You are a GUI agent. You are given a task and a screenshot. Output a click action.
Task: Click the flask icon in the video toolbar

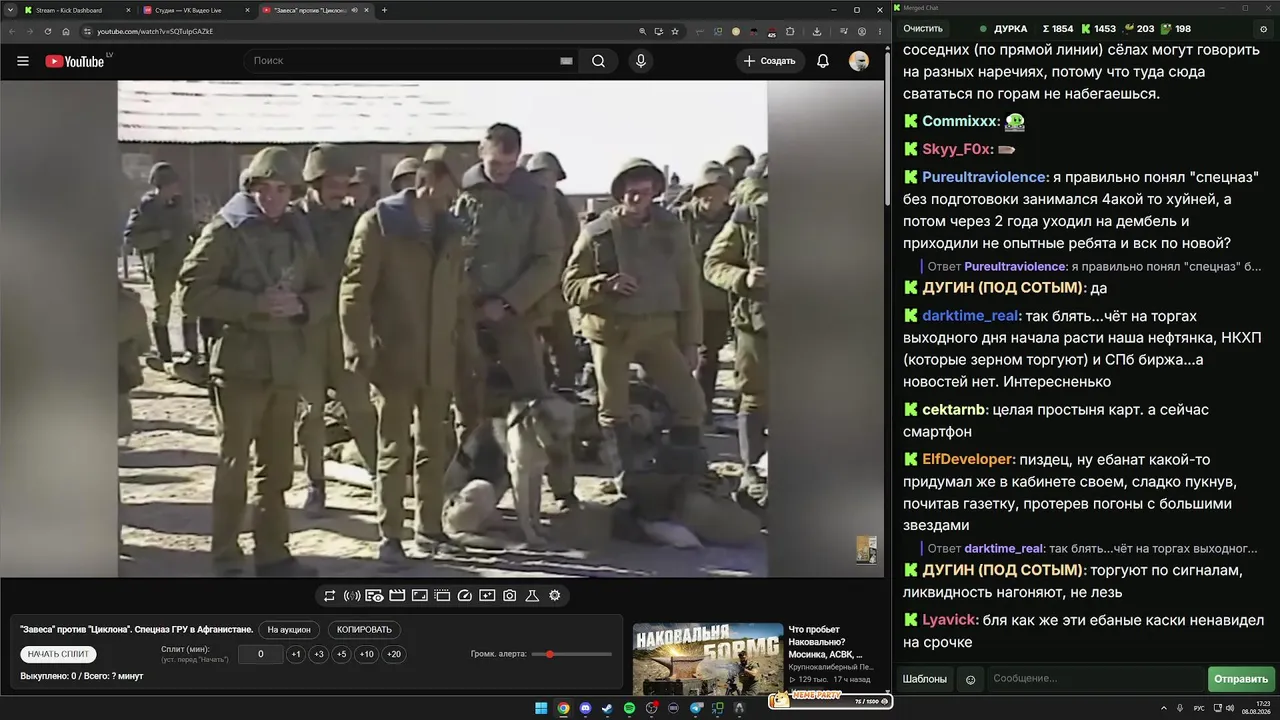tap(532, 596)
